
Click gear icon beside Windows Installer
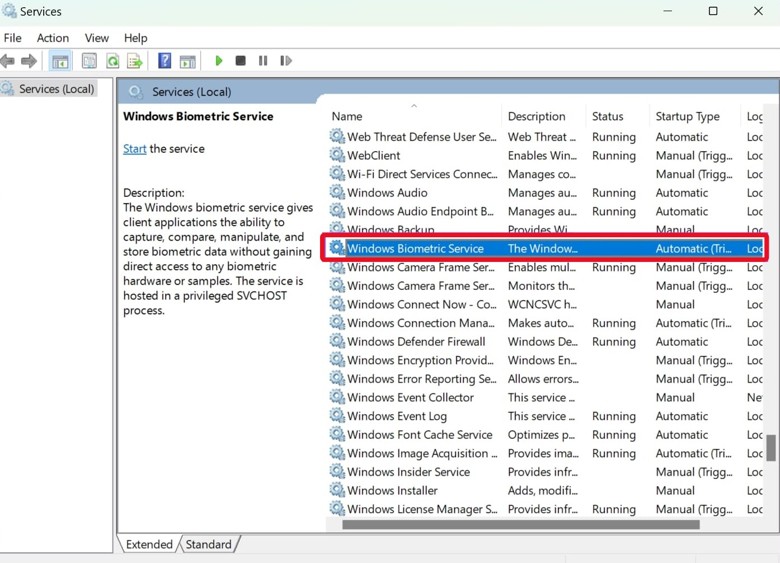click(x=337, y=490)
